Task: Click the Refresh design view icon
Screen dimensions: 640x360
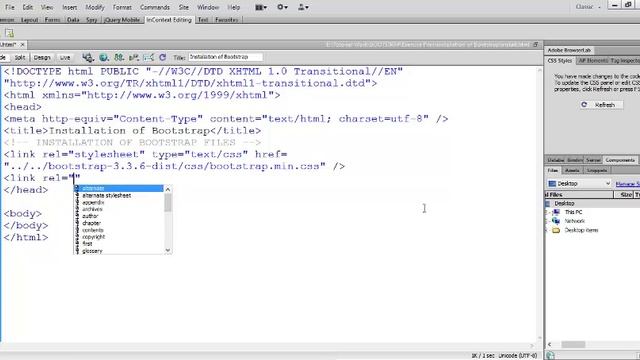Action: 162,58
